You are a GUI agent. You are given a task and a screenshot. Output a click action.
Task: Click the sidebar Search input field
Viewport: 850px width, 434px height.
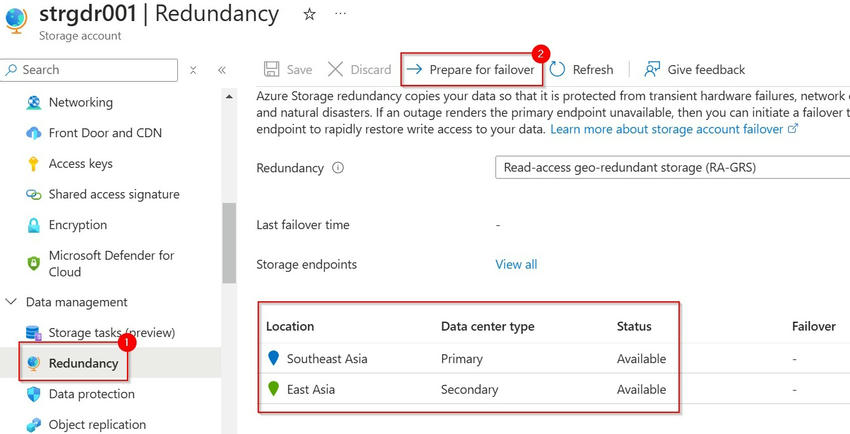pyautogui.click(x=95, y=70)
